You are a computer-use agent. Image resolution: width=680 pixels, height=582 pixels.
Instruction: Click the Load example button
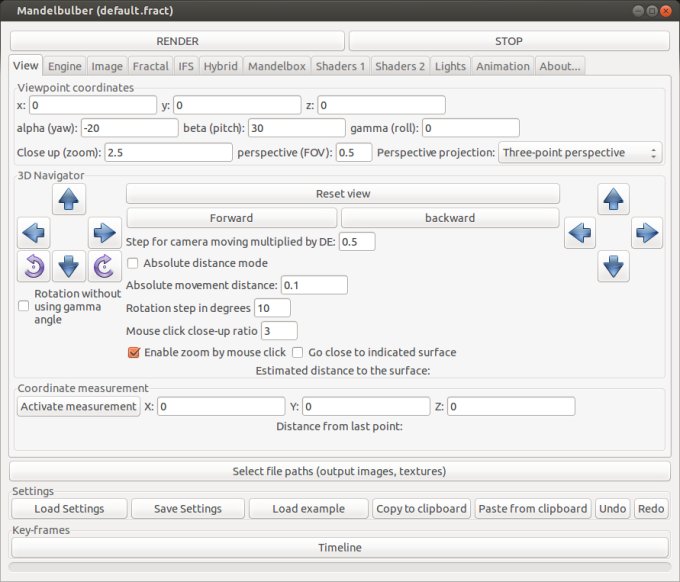[x=308, y=508]
